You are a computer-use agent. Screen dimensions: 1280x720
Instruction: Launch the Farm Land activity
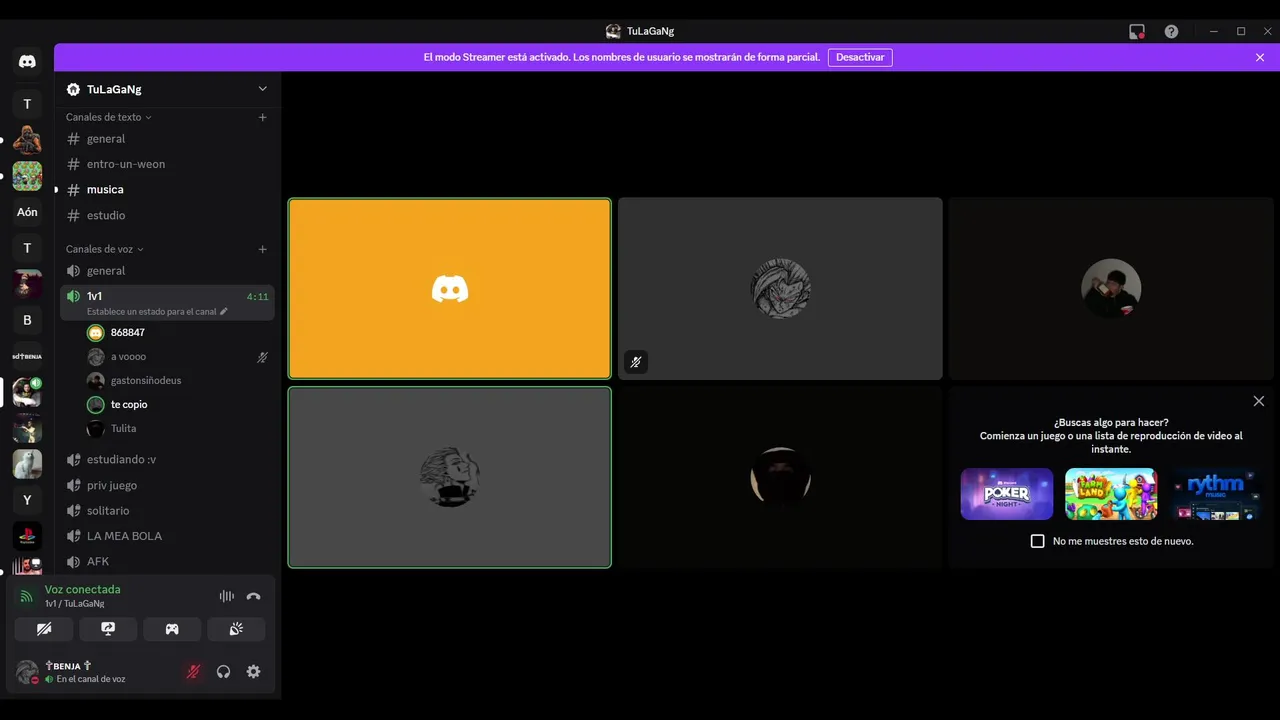(x=1111, y=494)
